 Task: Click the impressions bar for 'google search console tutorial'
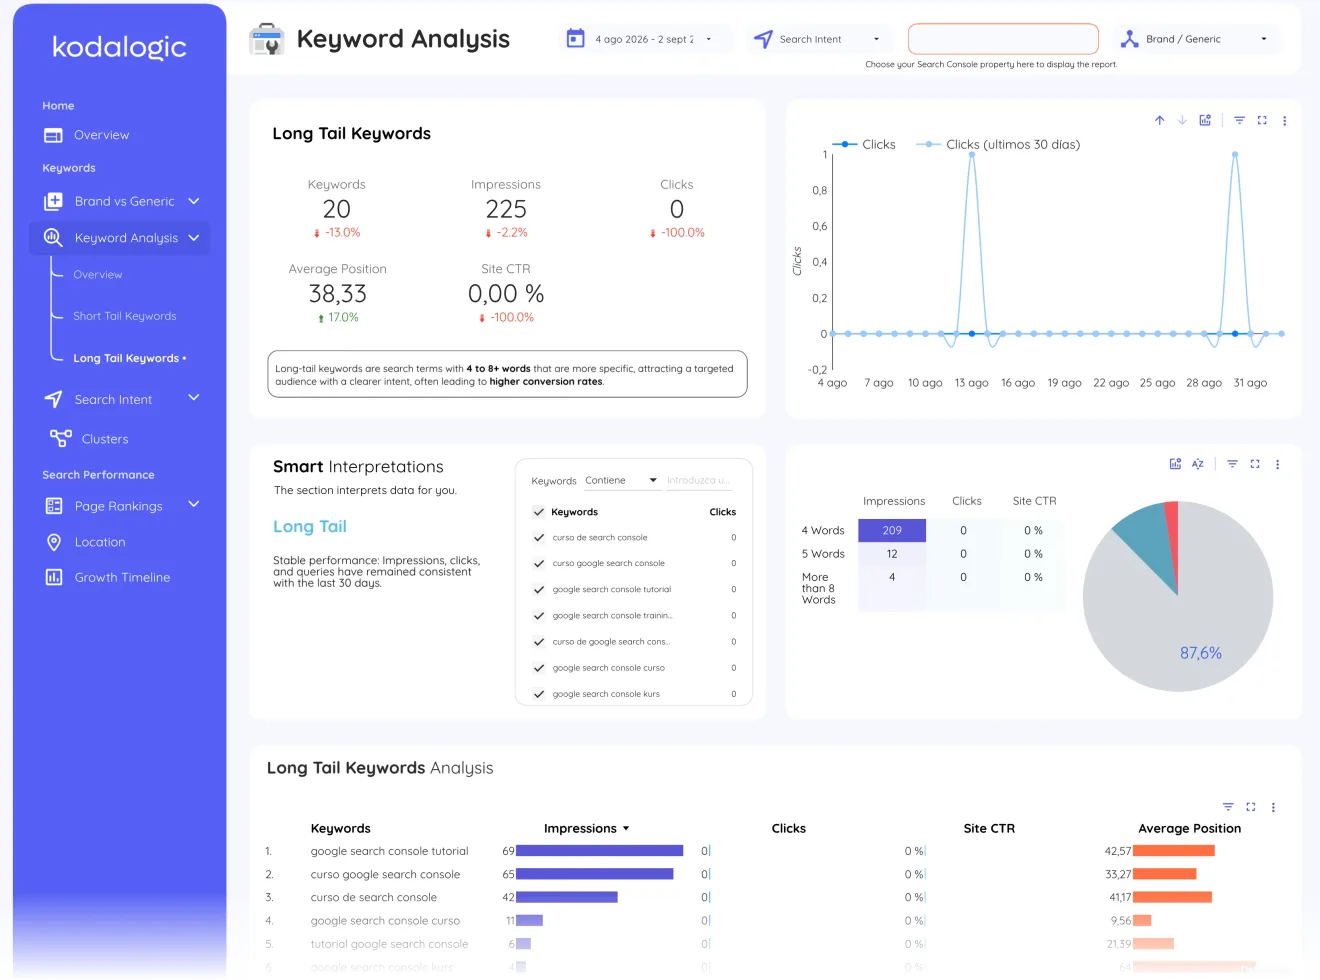pos(599,851)
